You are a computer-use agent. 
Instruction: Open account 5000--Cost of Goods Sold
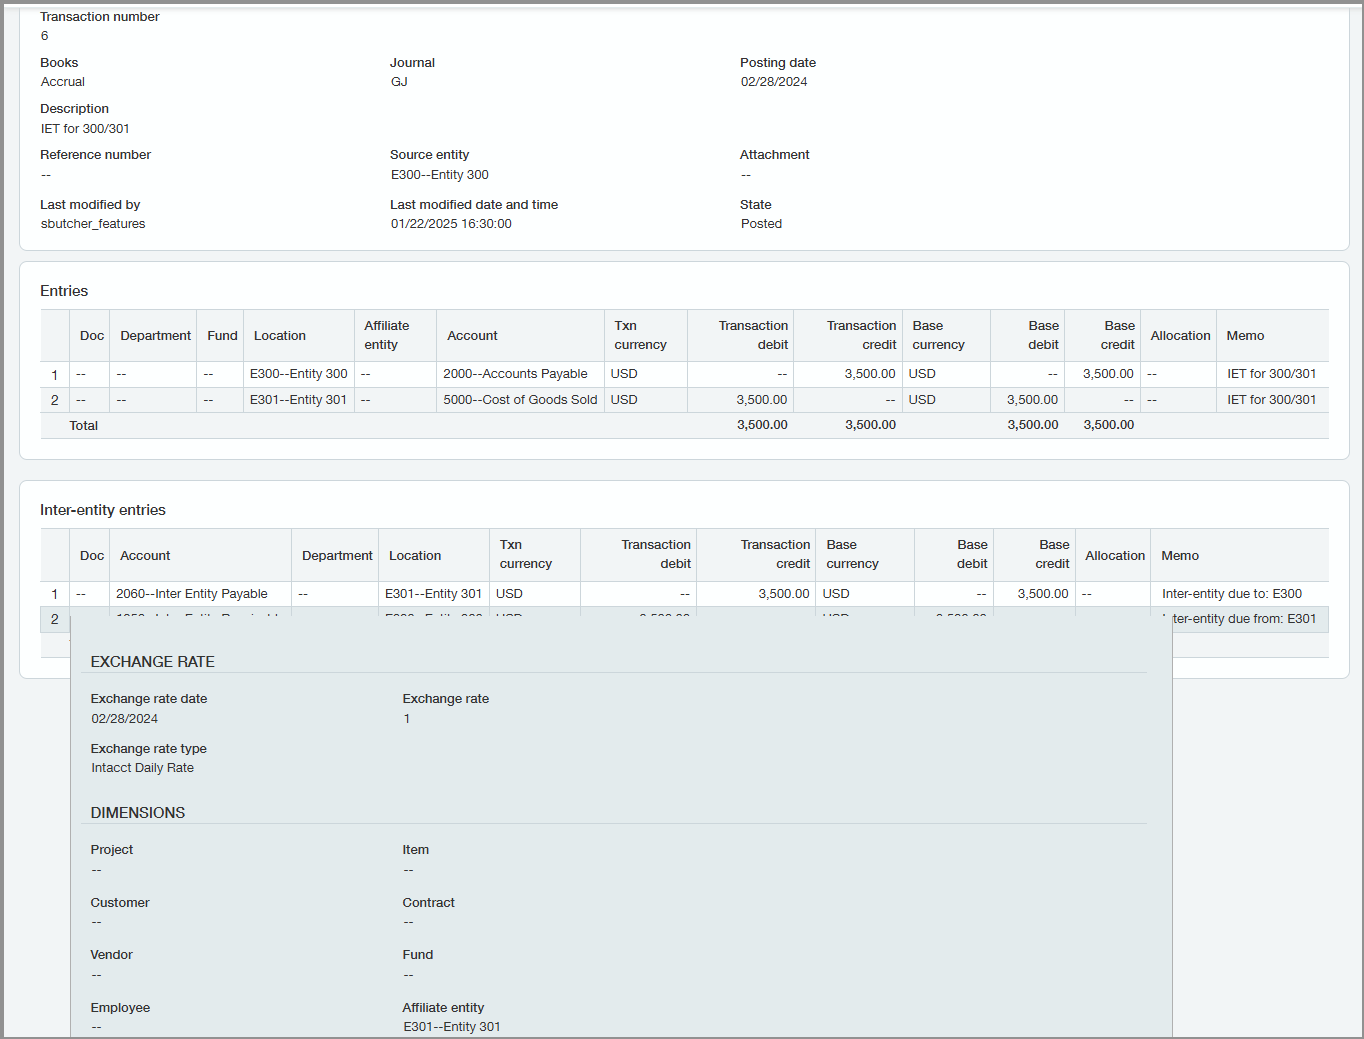pyautogui.click(x=519, y=399)
